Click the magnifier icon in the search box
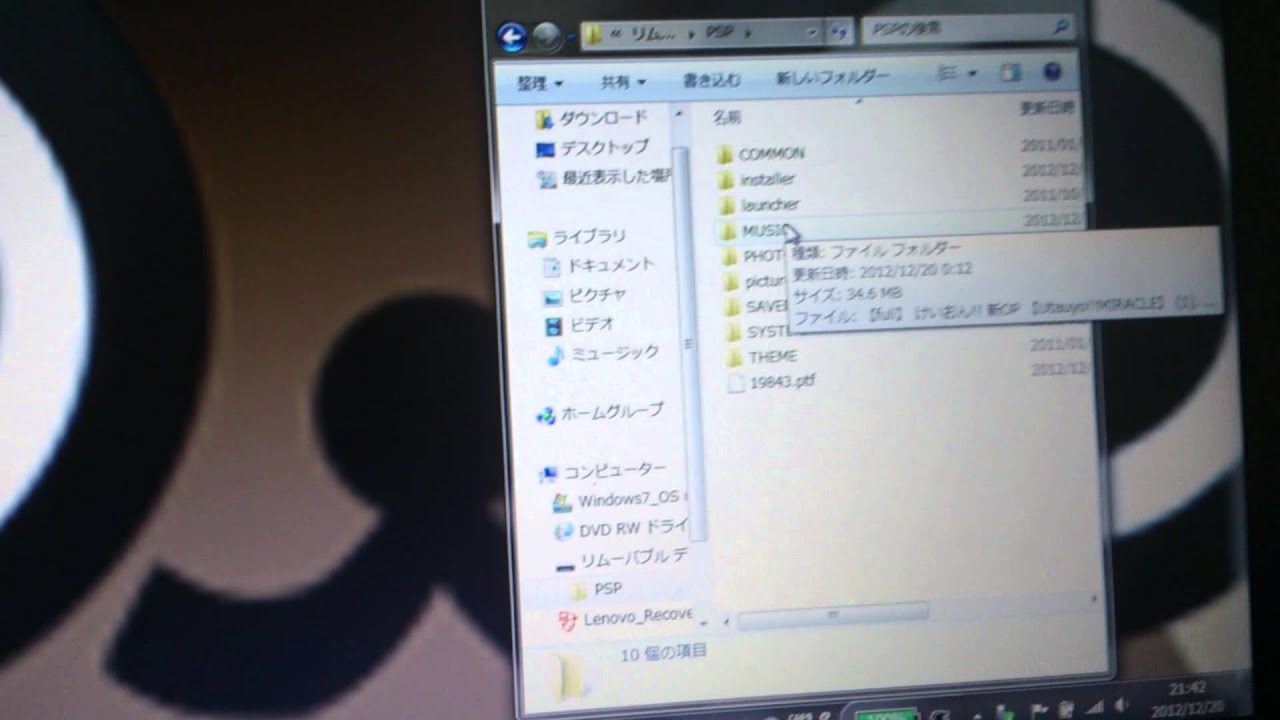Screen dimensions: 1280x720 coord(1061,28)
